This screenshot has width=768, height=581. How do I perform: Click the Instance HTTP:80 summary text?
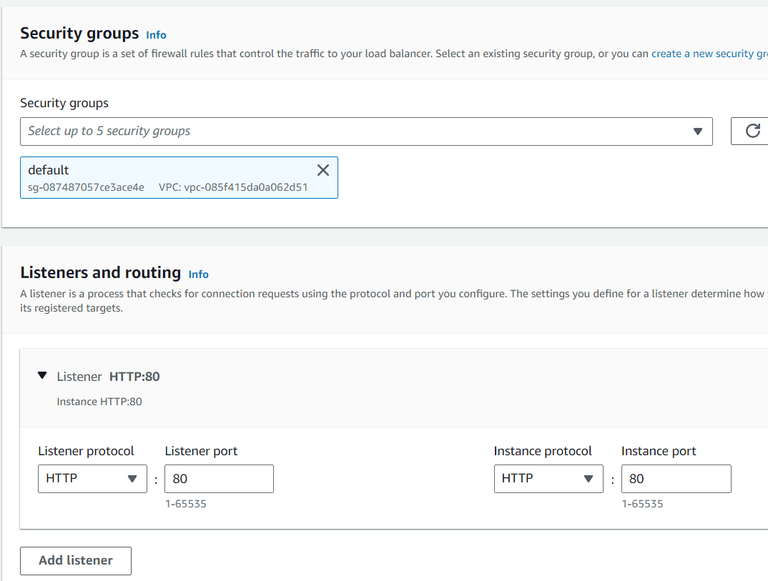pyautogui.click(x=99, y=401)
